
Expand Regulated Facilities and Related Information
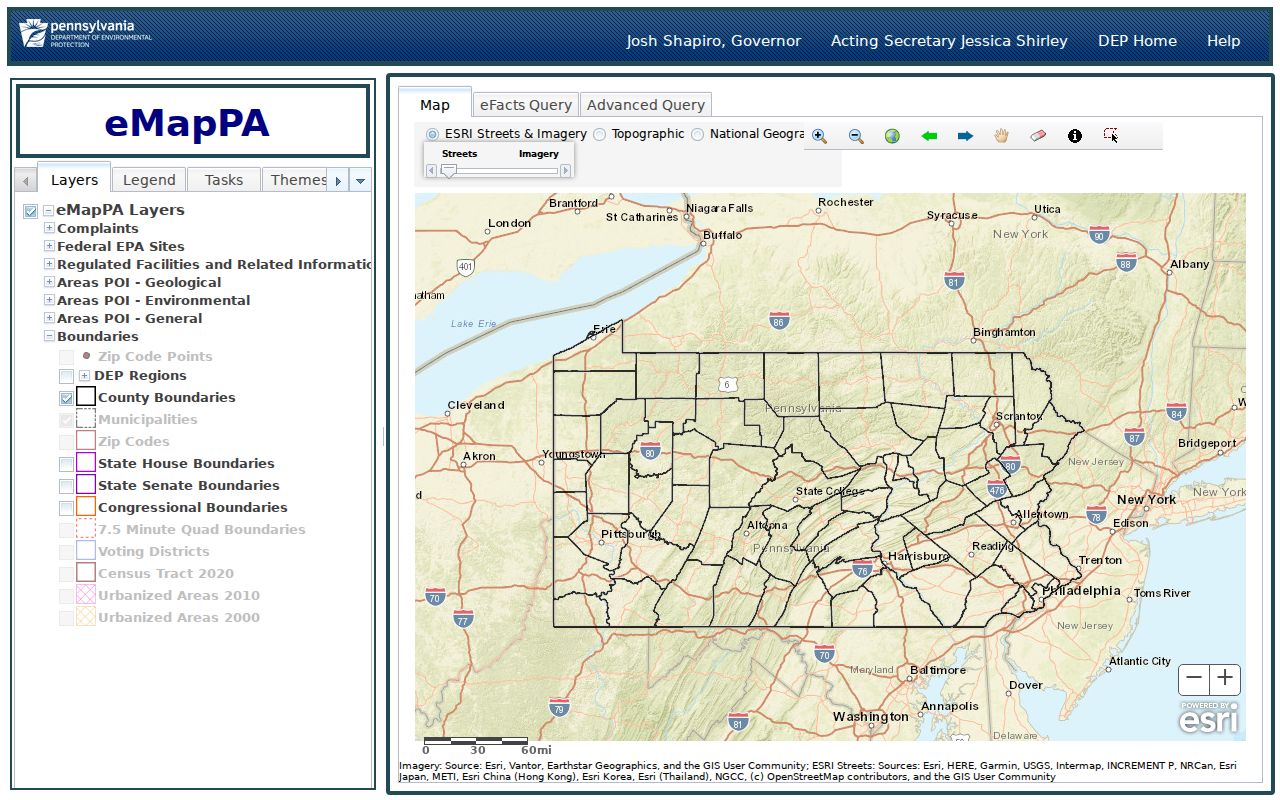coord(49,264)
